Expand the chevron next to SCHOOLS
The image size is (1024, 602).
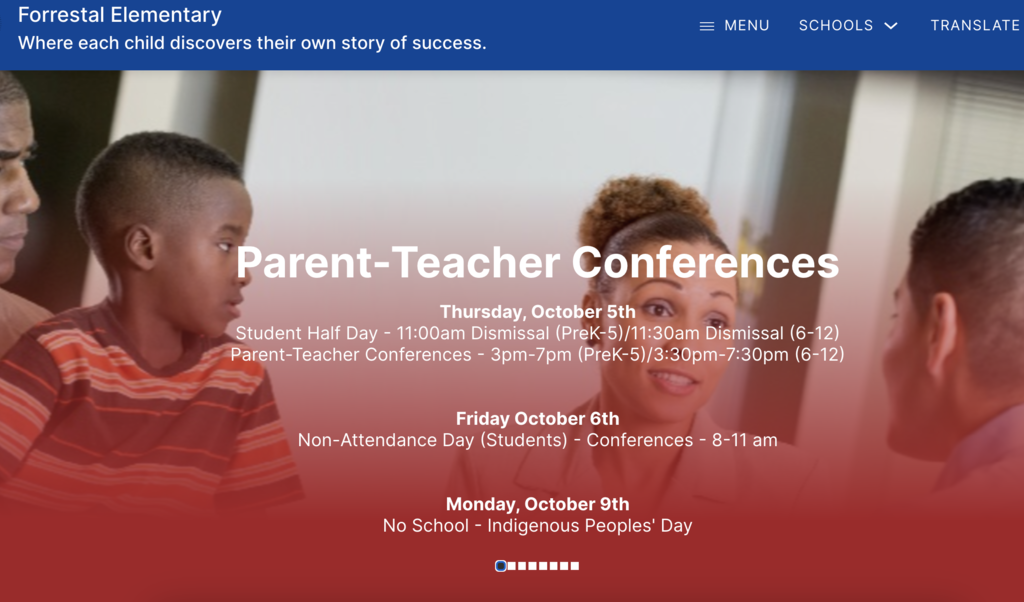coord(891,26)
